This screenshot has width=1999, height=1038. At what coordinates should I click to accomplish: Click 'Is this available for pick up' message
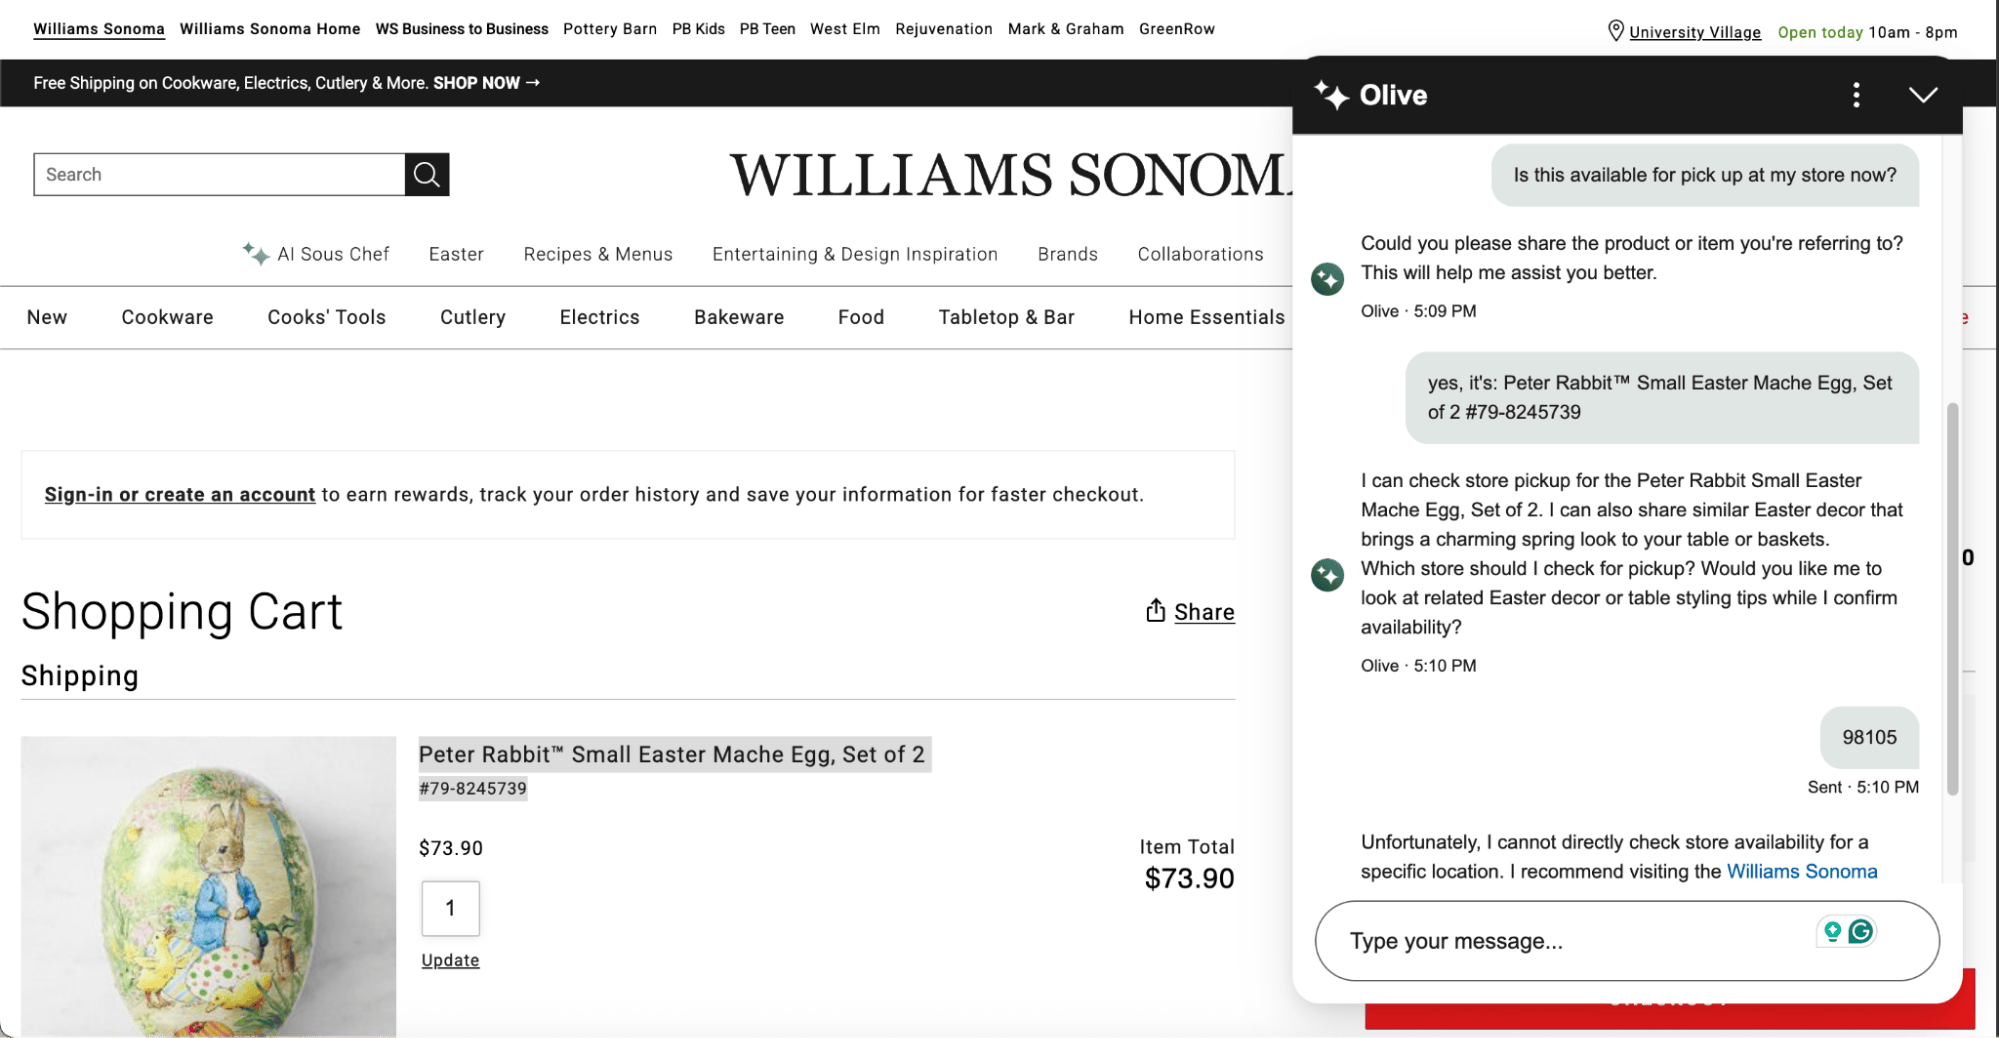tap(1705, 175)
